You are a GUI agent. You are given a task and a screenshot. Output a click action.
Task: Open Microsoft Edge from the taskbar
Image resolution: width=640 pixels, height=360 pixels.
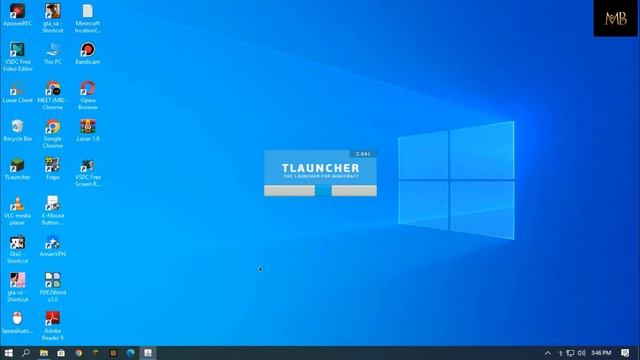131,353
